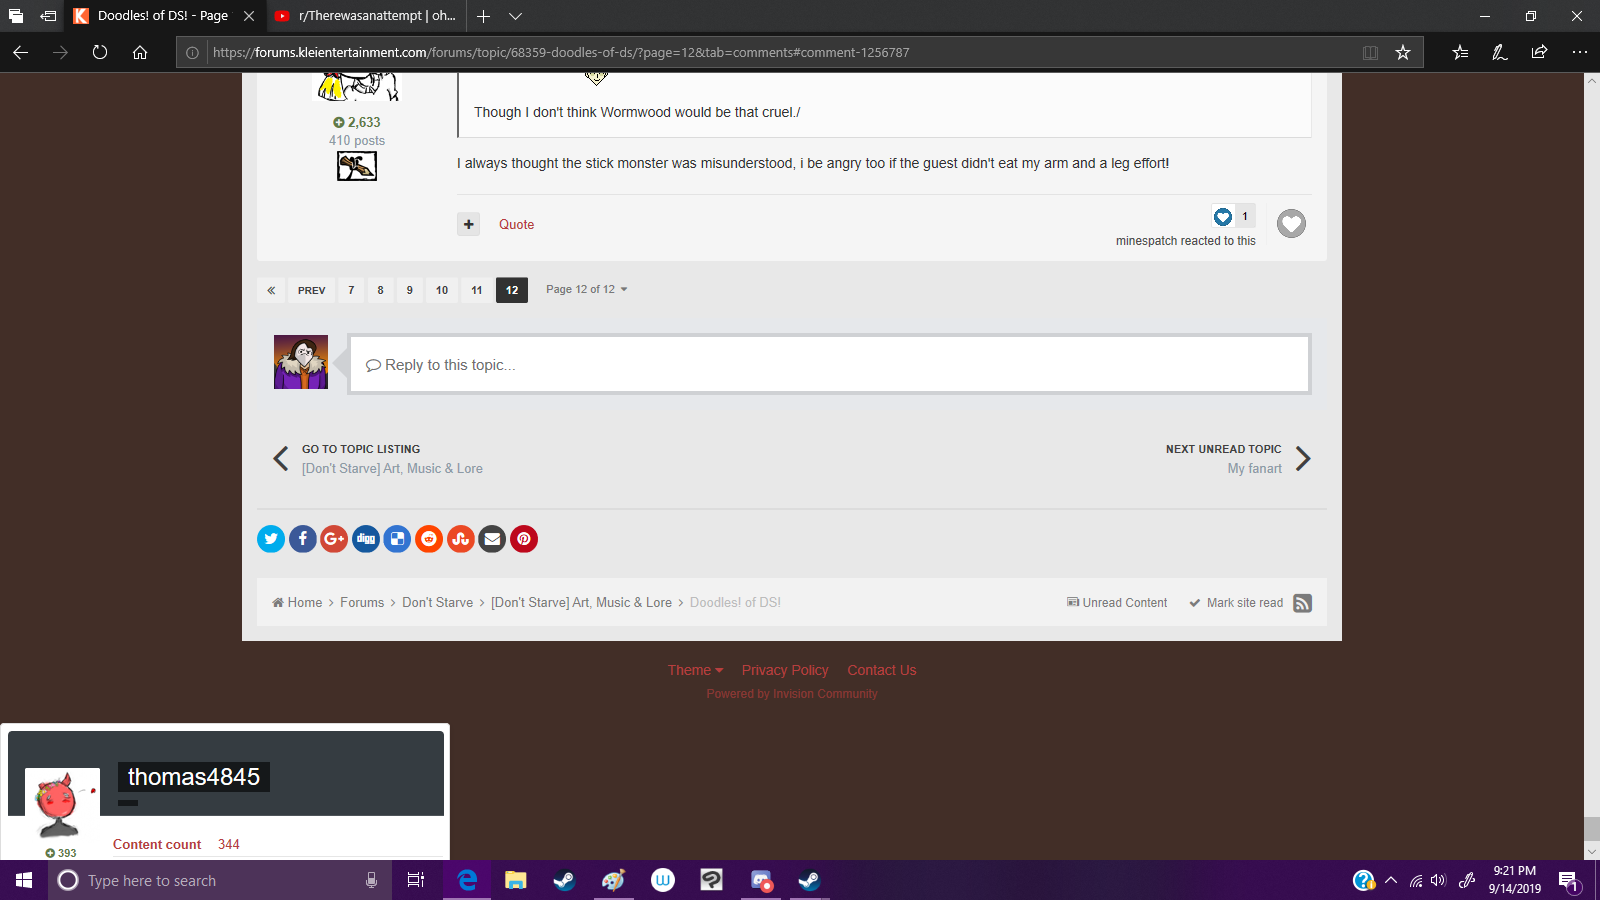Expand the browser tab list chevron

515,16
